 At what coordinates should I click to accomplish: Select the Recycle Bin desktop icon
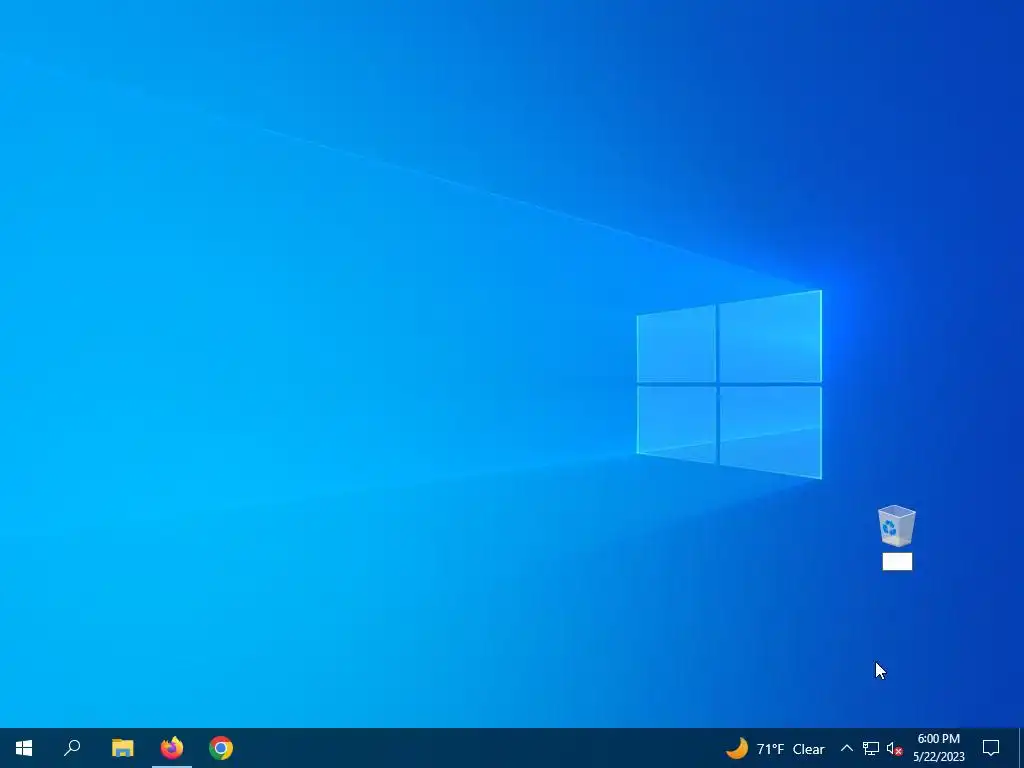point(897,526)
